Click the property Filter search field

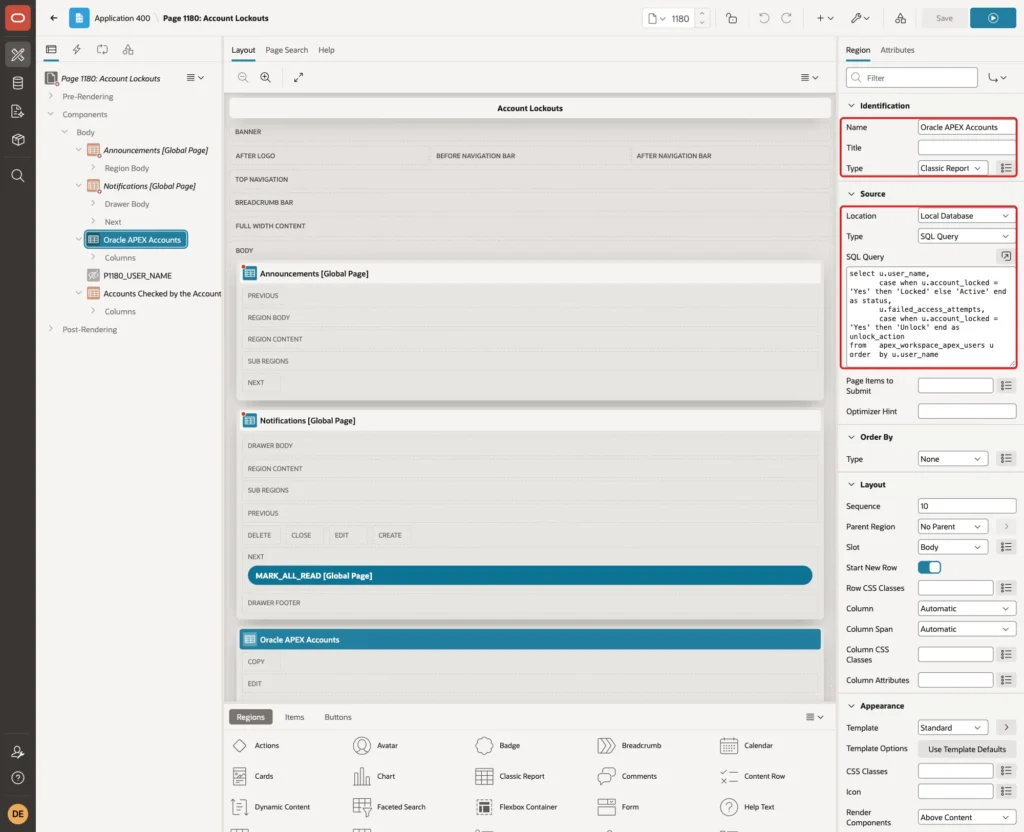[x=912, y=78]
